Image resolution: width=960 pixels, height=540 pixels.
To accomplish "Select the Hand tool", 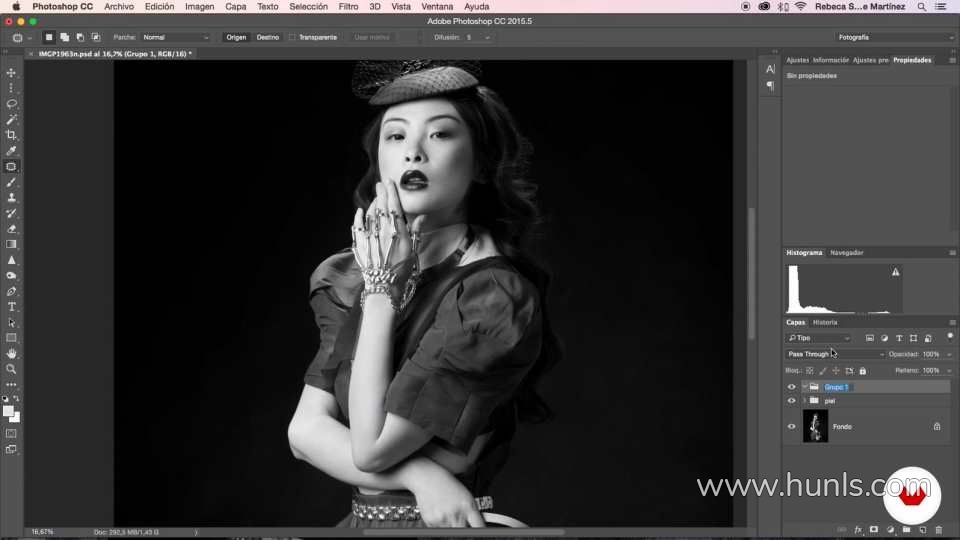I will click(x=11, y=354).
